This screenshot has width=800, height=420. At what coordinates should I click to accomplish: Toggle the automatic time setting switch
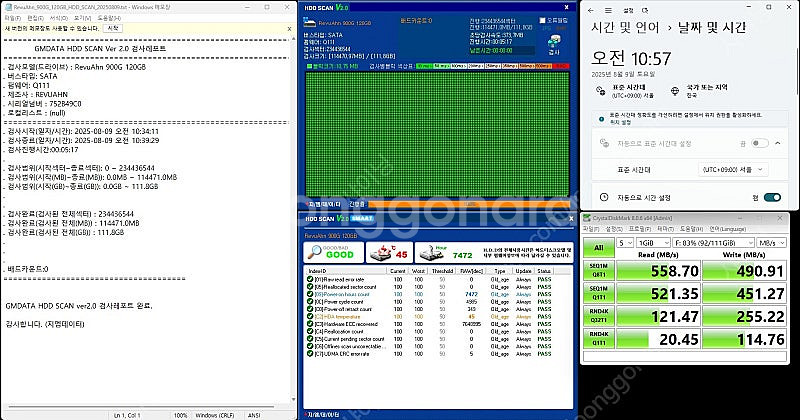(772, 197)
